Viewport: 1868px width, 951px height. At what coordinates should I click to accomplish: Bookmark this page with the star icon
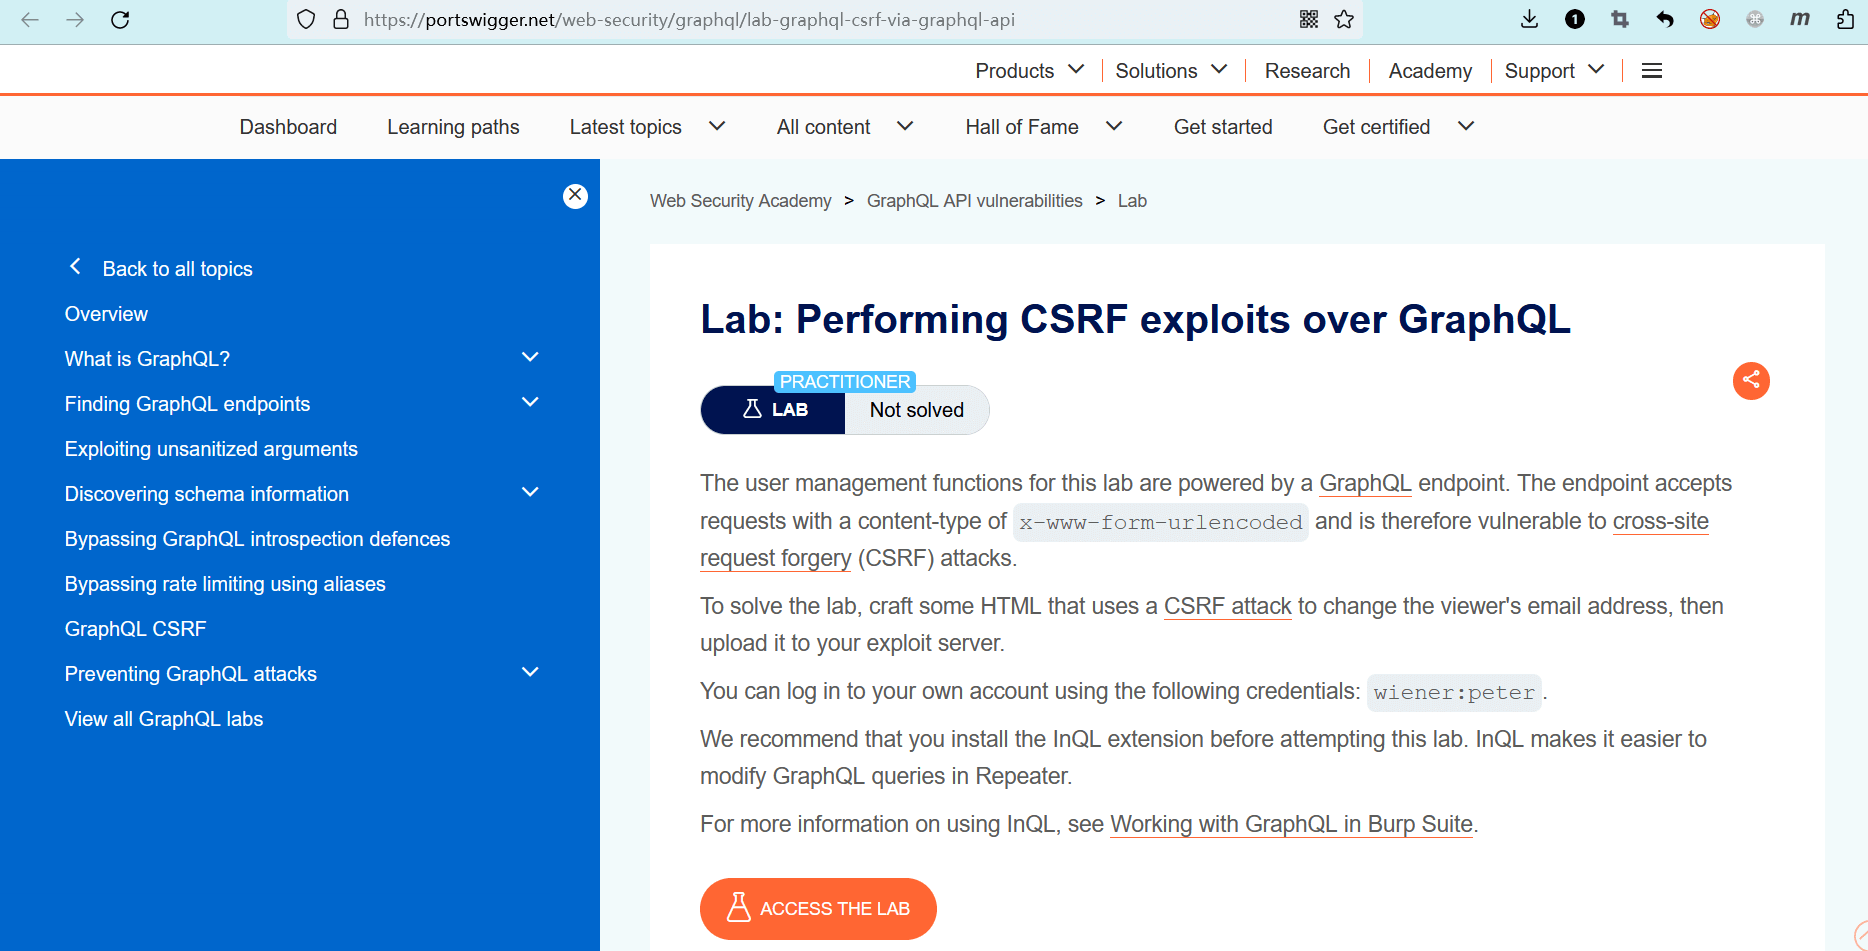[x=1344, y=20]
